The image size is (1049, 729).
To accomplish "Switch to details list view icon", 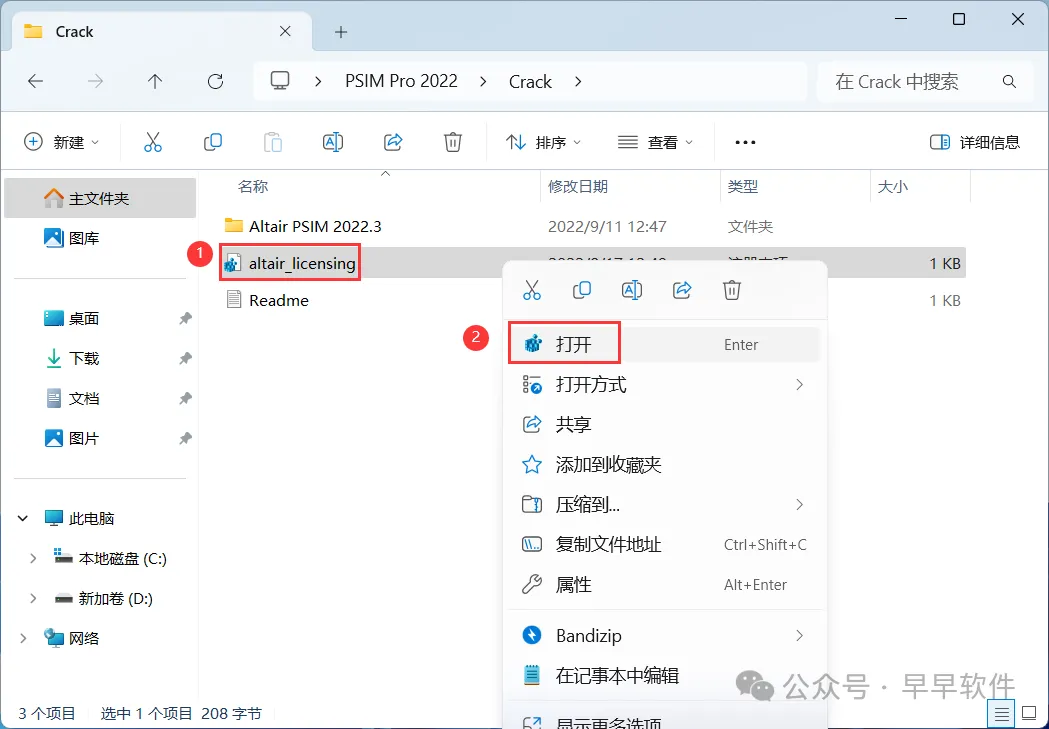I will click(1002, 714).
